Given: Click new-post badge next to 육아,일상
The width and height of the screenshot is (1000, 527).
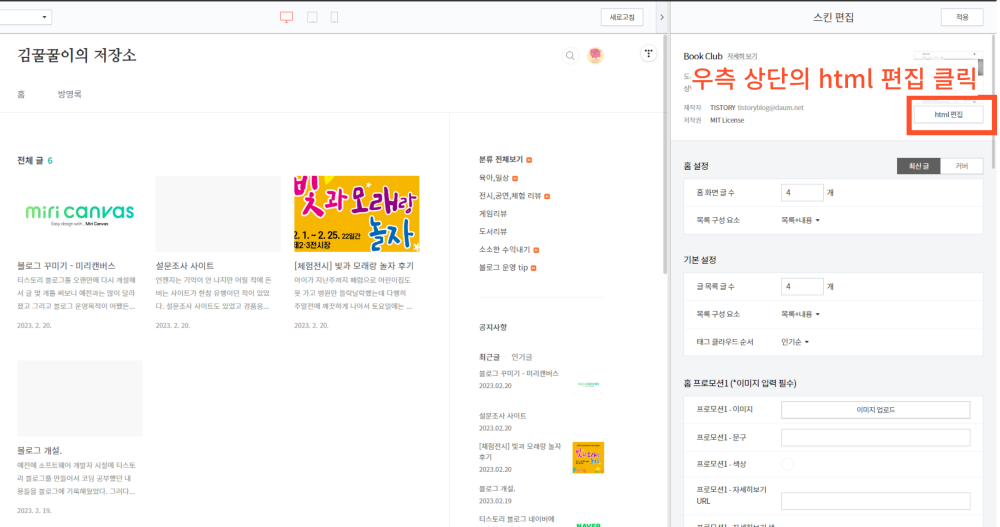Looking at the screenshot, I should [515, 179].
